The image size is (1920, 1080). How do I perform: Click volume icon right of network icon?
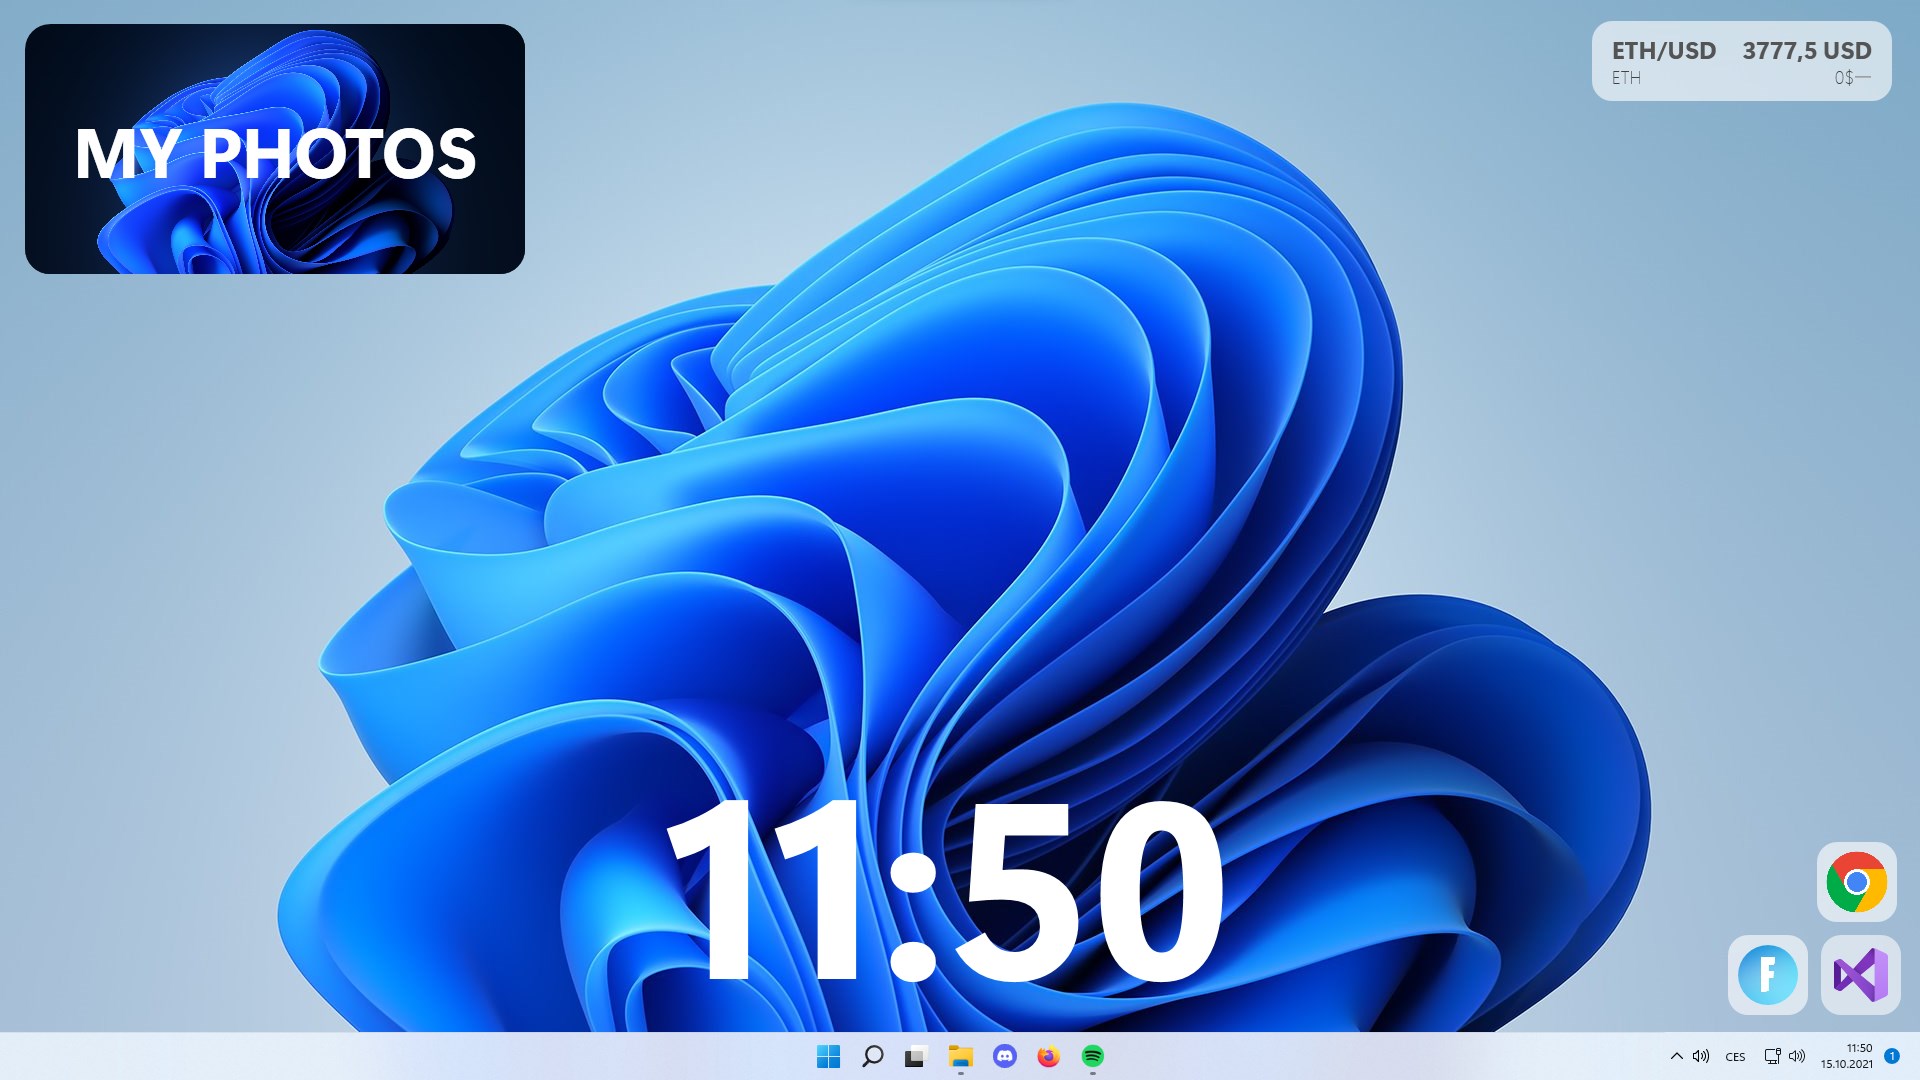[1797, 1056]
